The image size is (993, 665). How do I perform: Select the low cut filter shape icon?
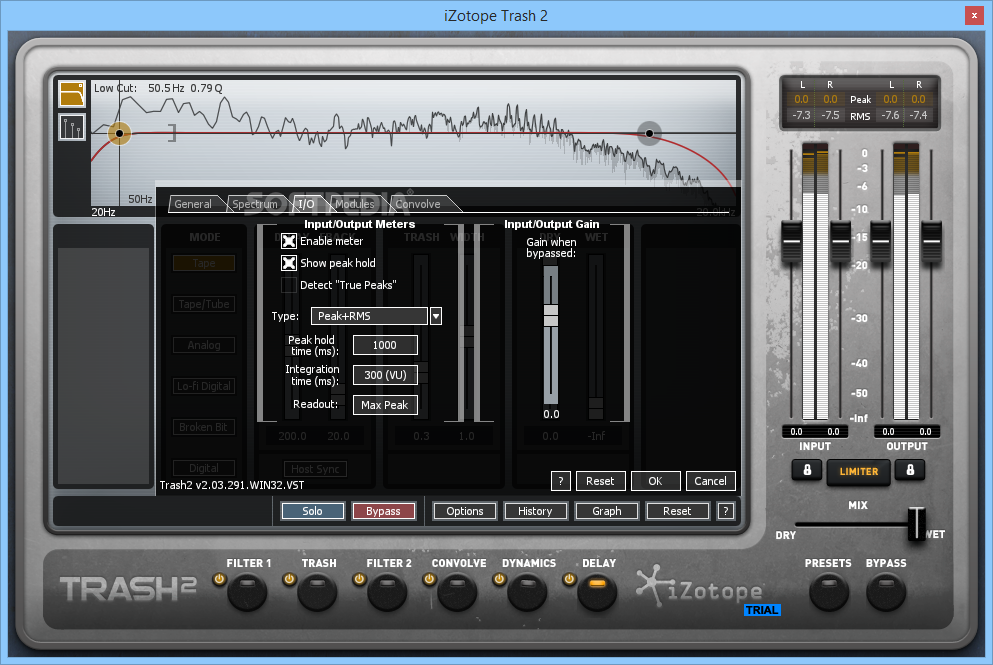(72, 94)
